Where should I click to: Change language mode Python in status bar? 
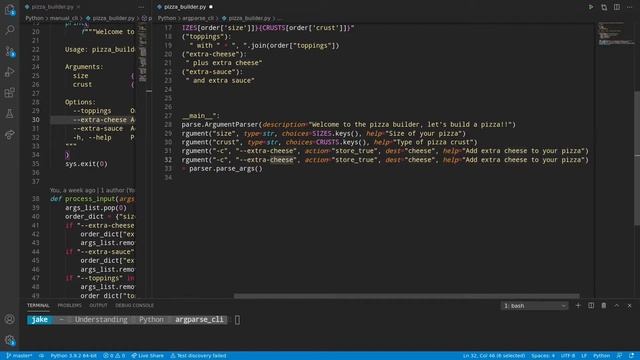tap(601, 356)
